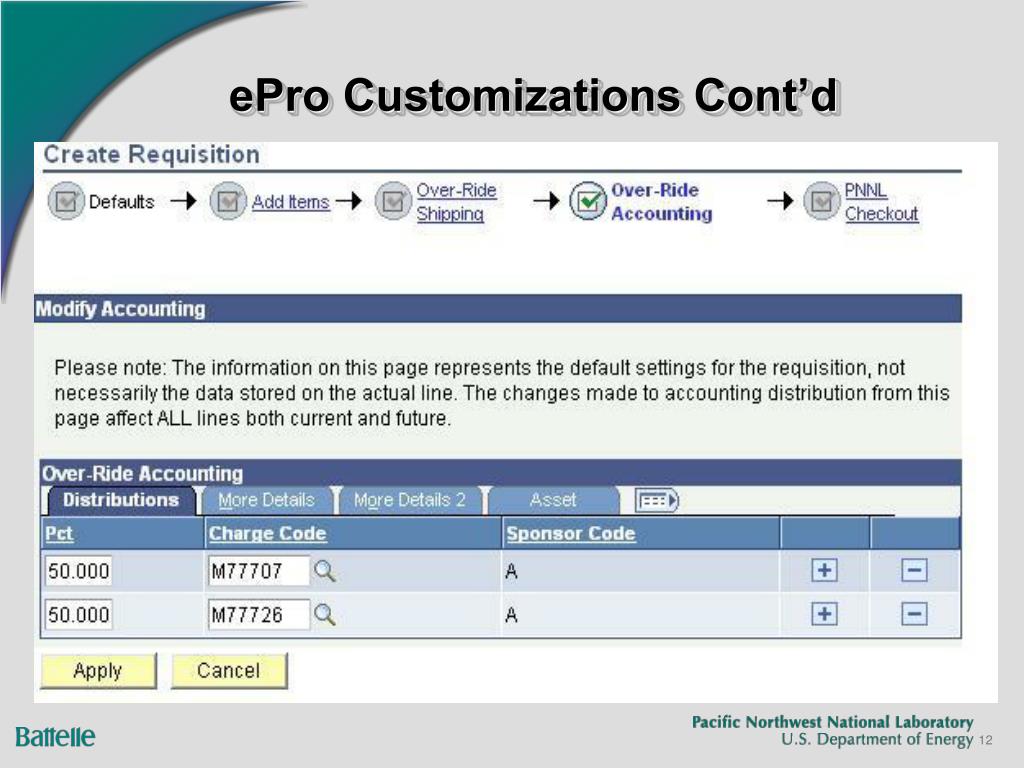
Task: Click the Defaults step icon
Action: [x=66, y=201]
